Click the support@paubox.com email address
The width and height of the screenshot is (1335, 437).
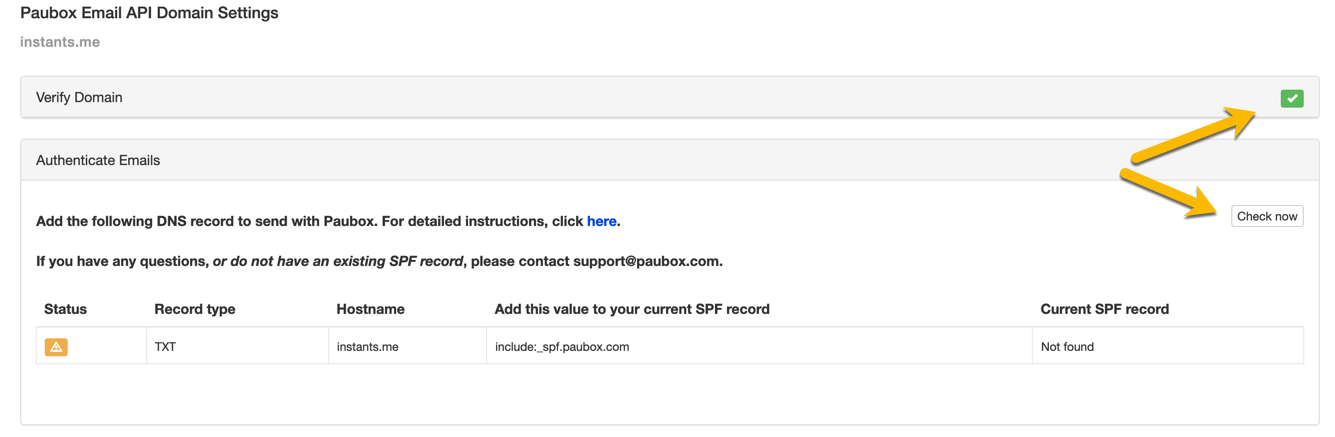pyautogui.click(x=646, y=261)
